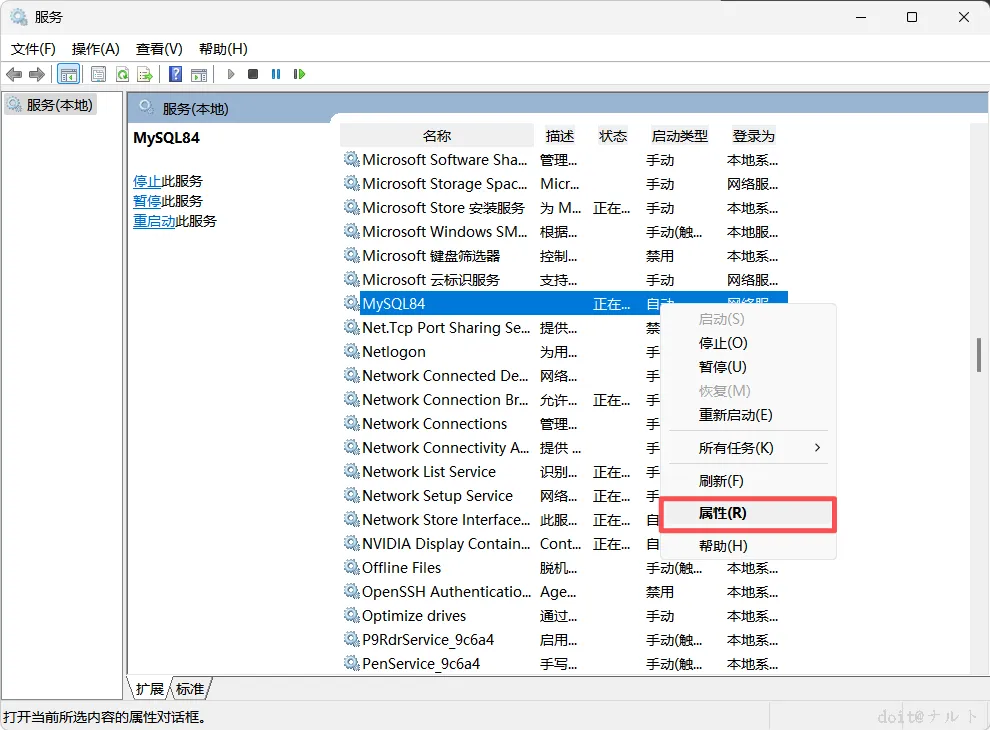Click gear icon of Microsoft 键盘筛选器 row
Viewport: 990px width, 730px height.
[x=352, y=255]
